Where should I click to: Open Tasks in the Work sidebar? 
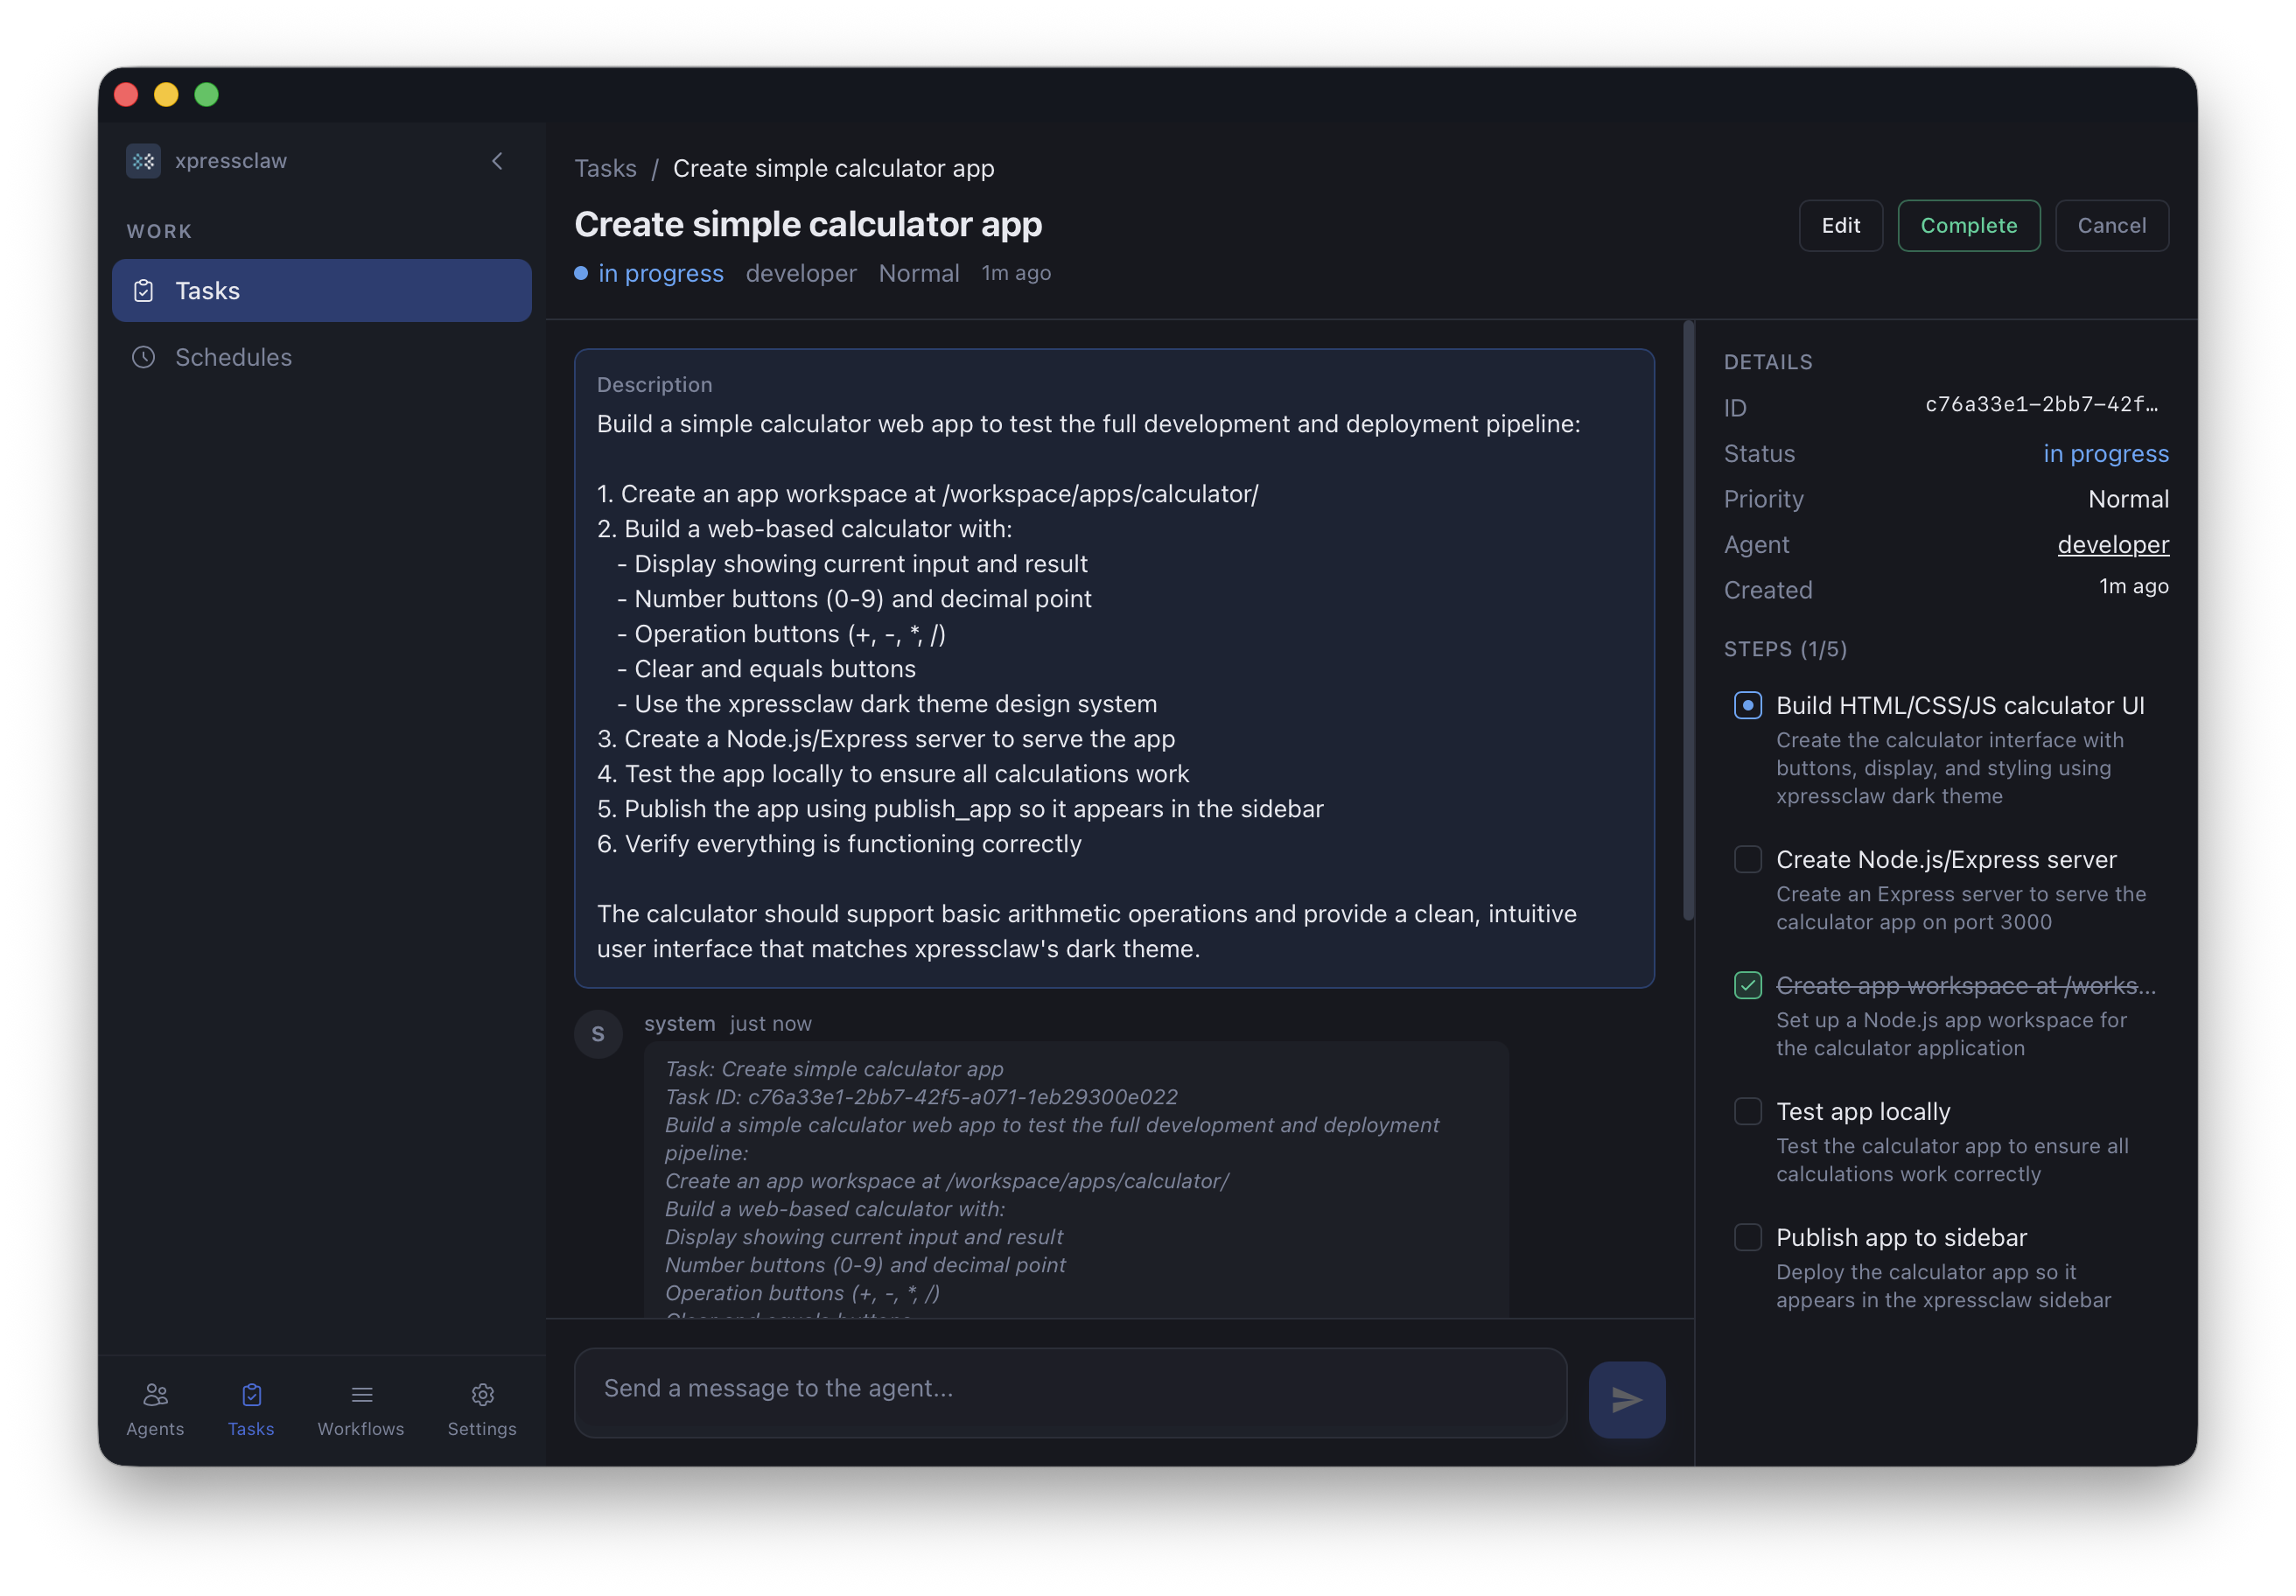click(321, 290)
